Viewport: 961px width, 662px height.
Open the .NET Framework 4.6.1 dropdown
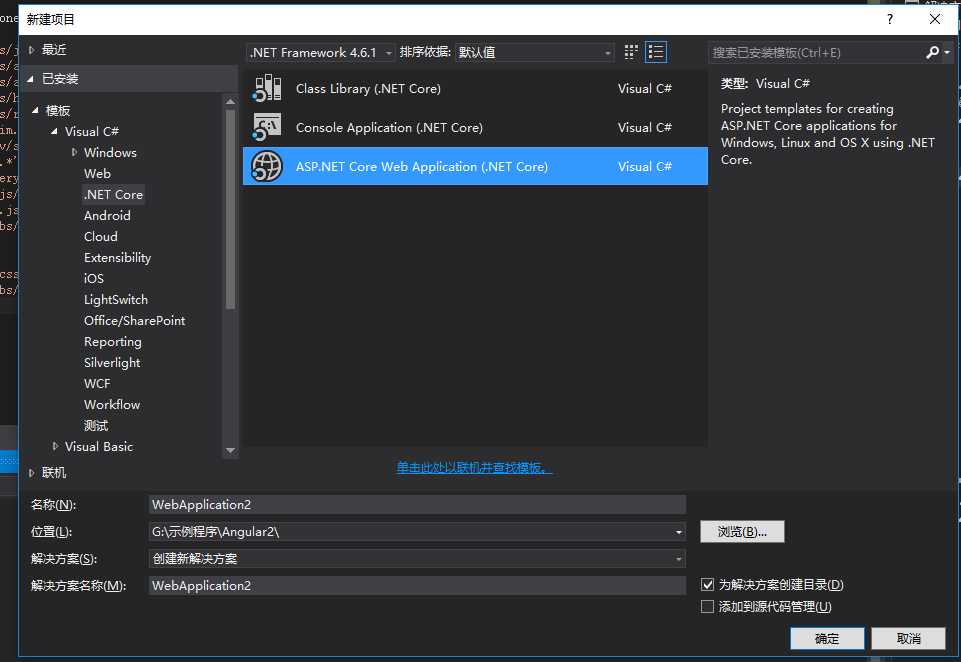(x=321, y=53)
